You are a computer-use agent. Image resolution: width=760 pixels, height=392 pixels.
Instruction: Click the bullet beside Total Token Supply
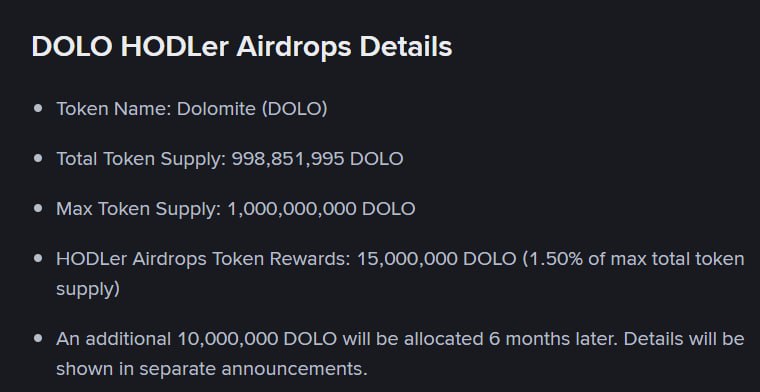[38, 158]
